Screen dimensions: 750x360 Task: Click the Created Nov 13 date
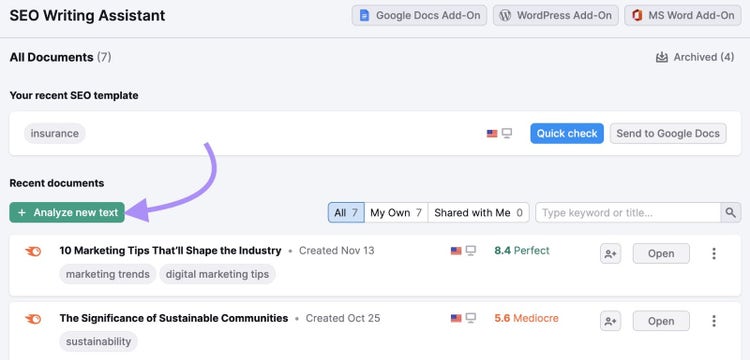coord(336,251)
